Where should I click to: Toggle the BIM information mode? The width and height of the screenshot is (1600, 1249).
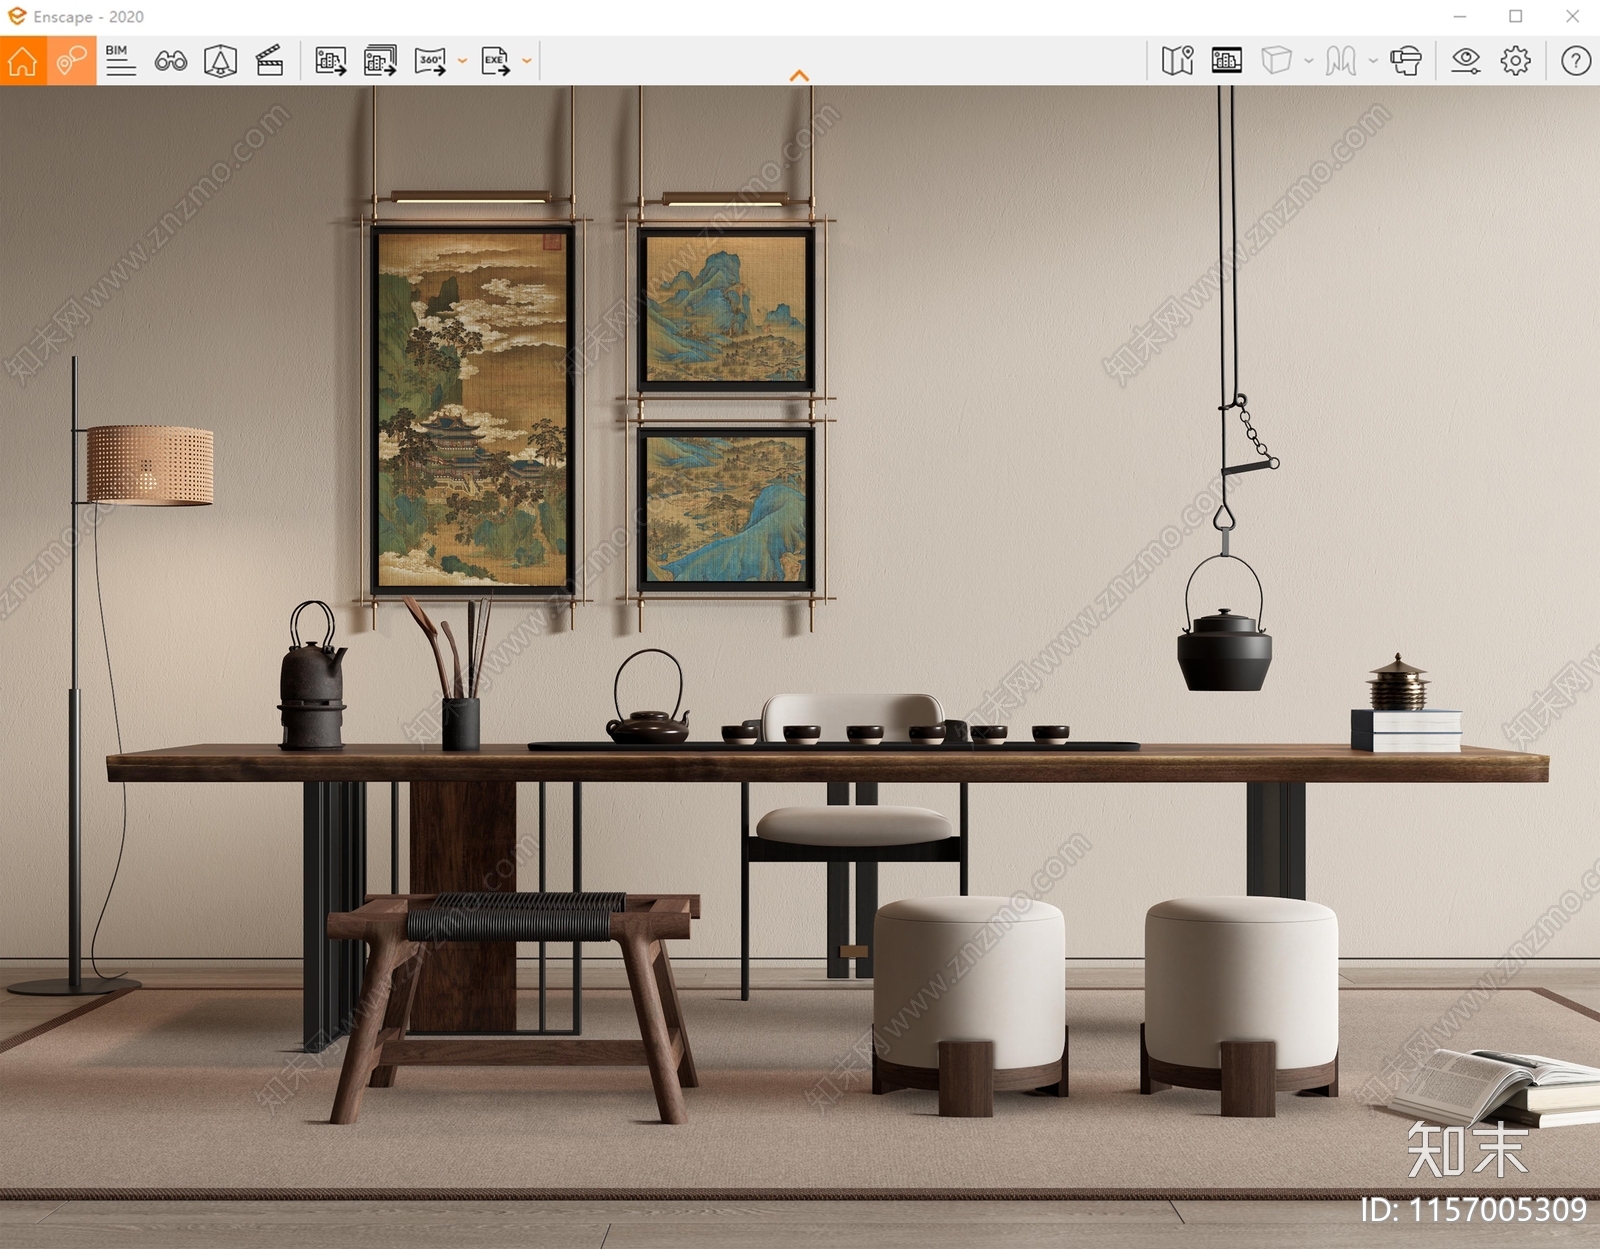(x=121, y=61)
